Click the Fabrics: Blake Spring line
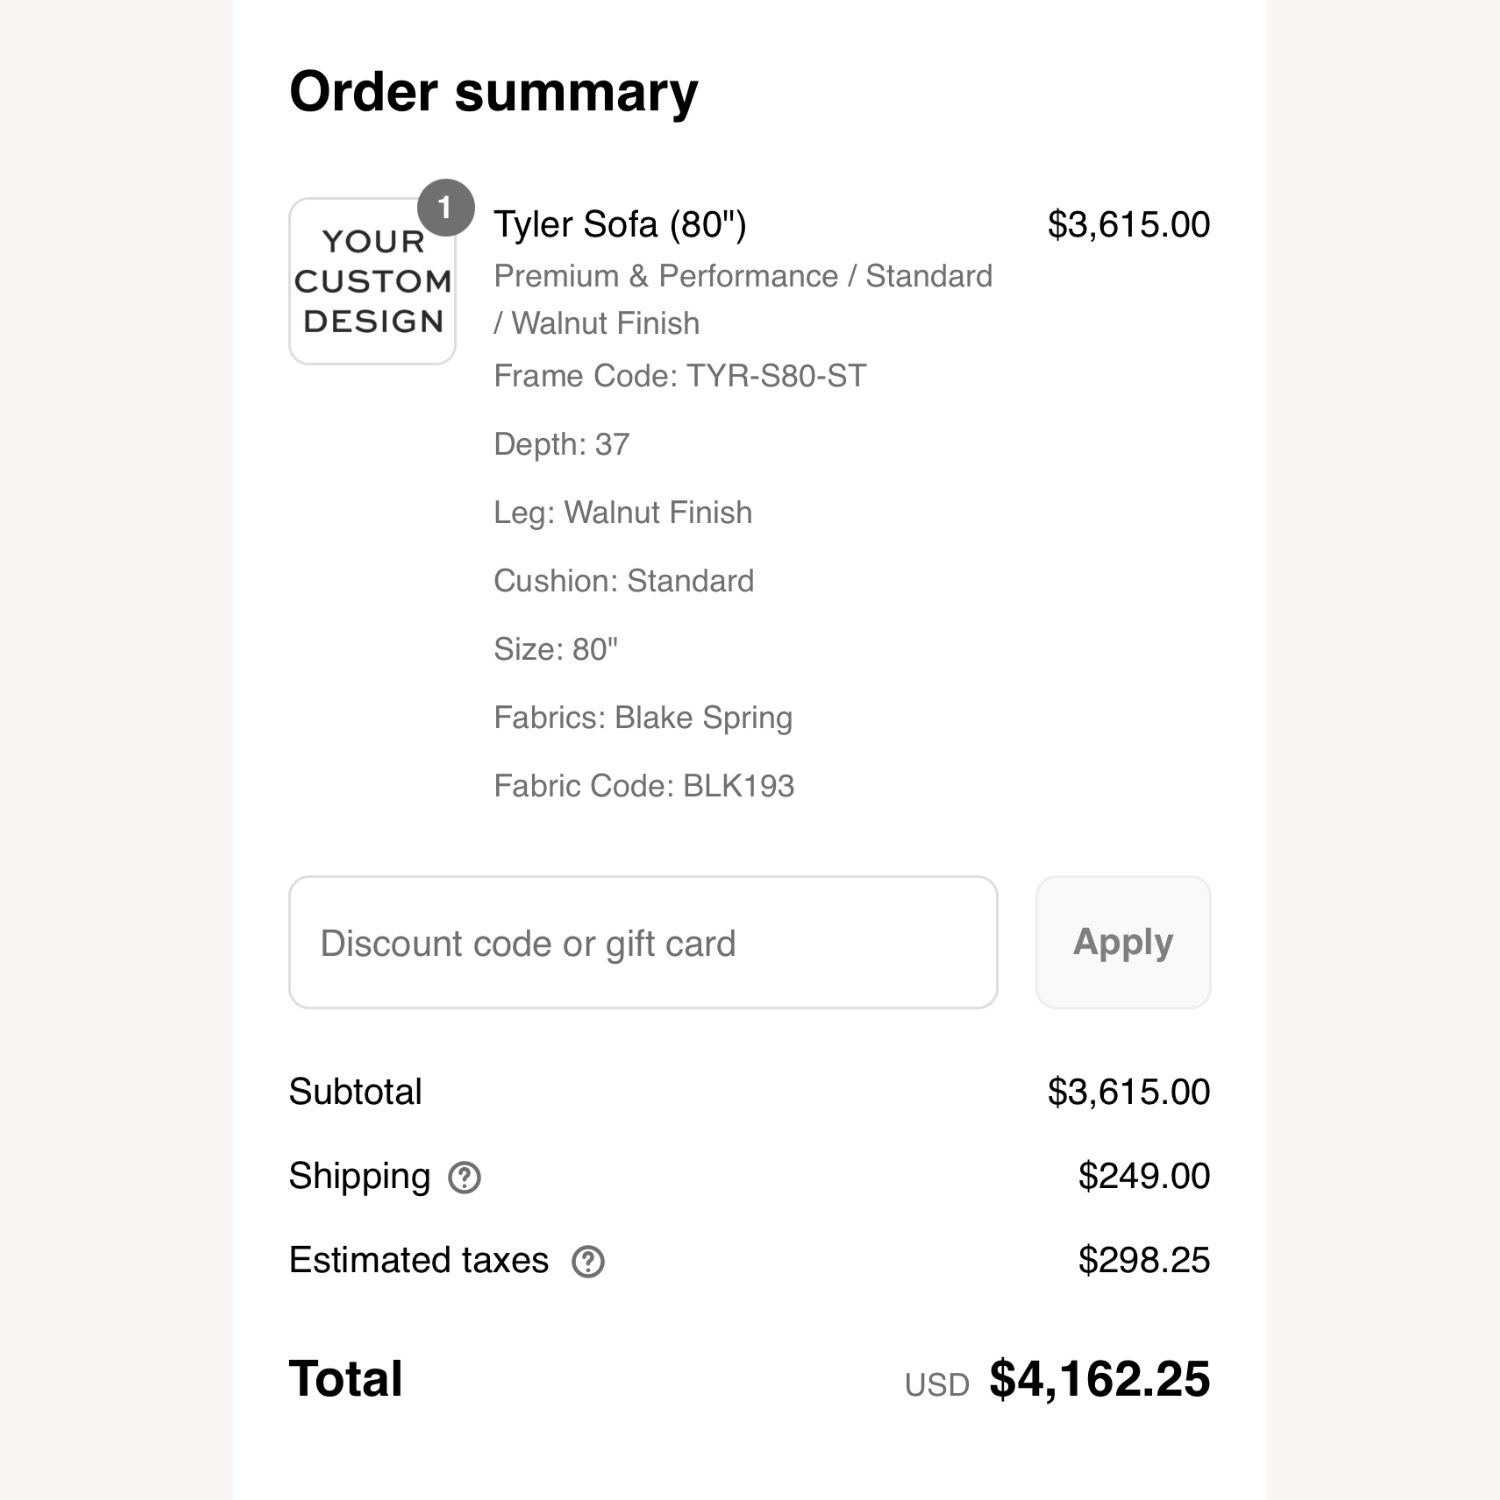 click(643, 717)
